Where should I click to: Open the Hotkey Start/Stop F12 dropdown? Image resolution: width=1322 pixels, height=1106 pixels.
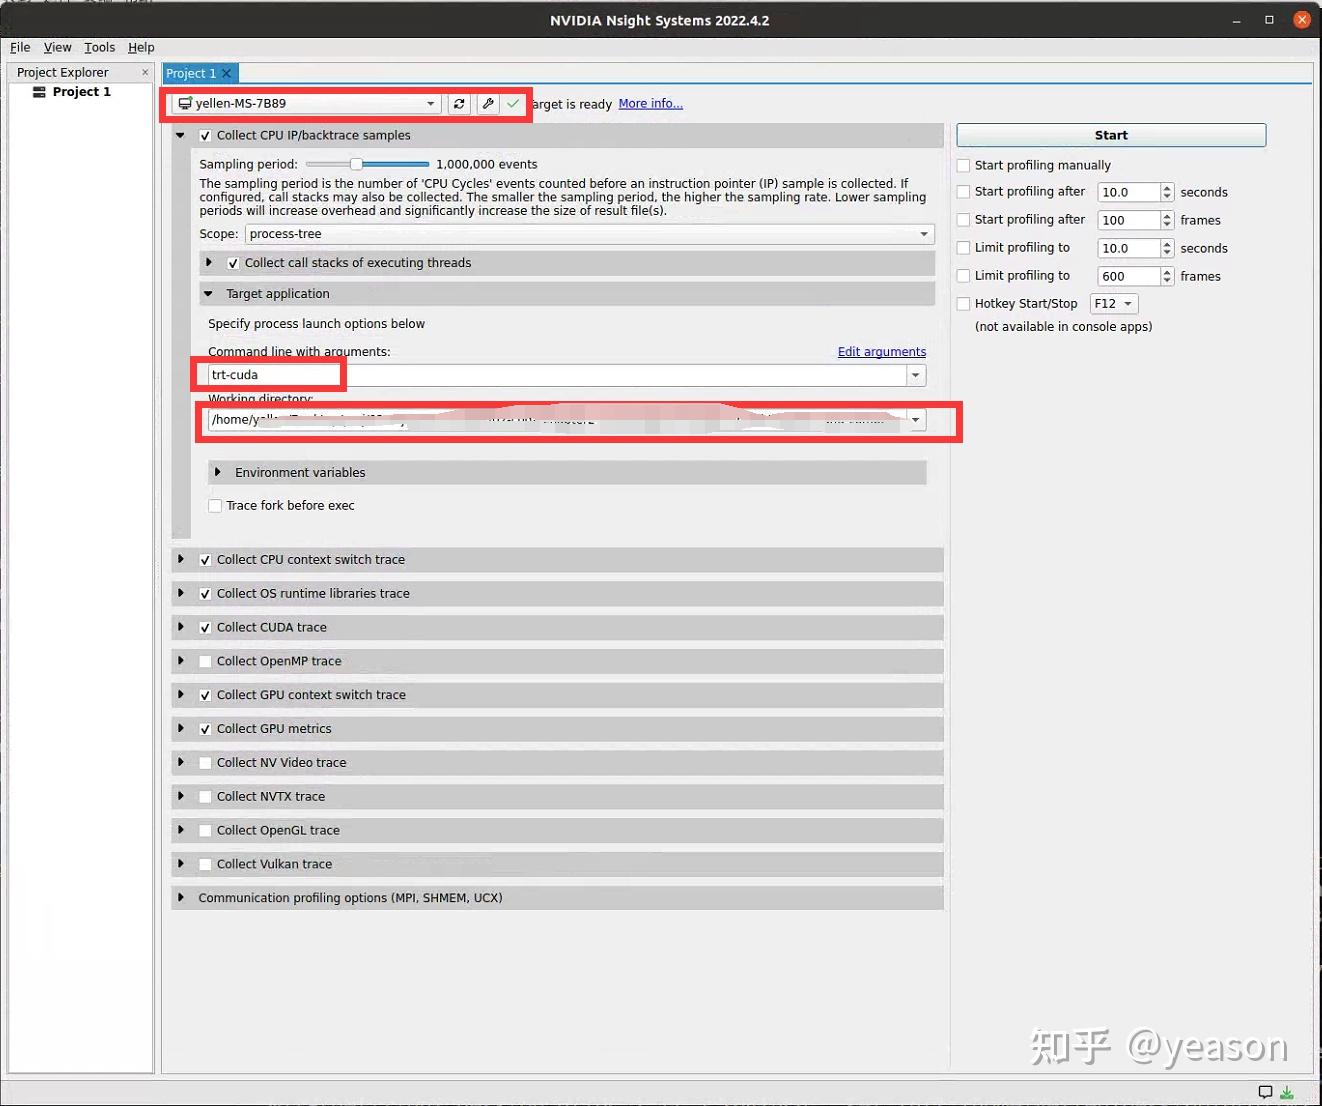(1113, 303)
